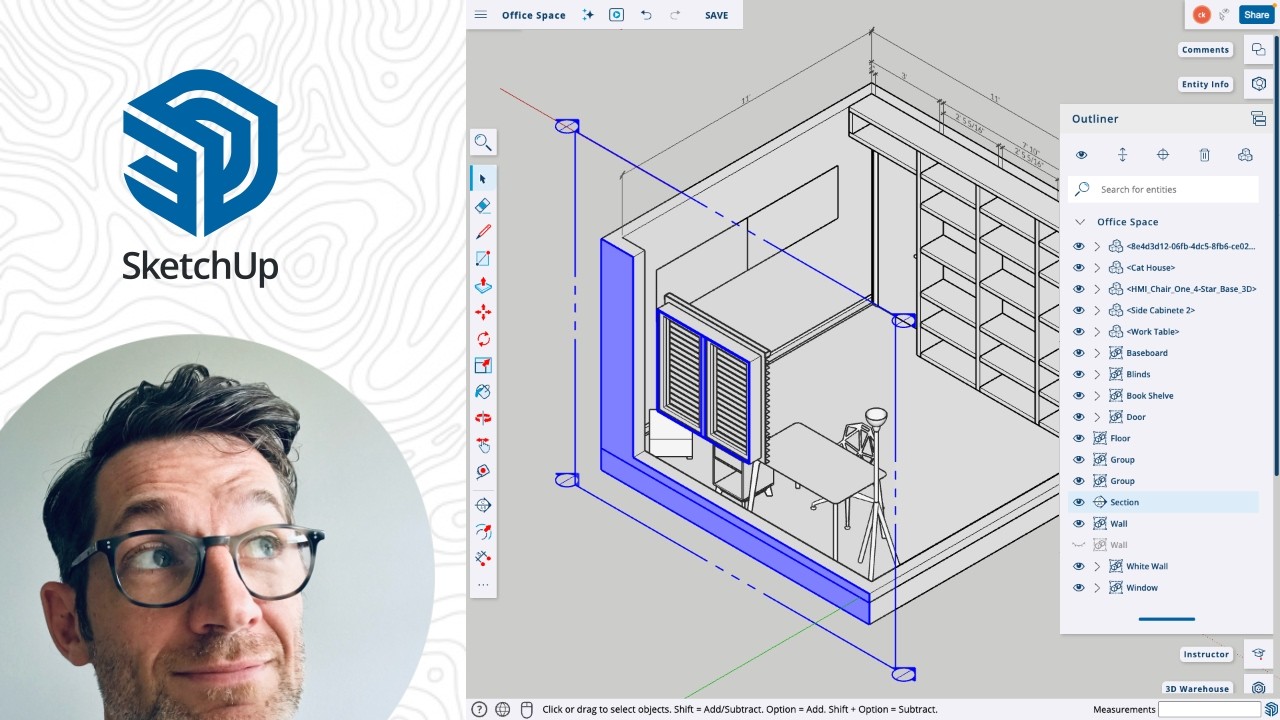
Task: Hide the Baseboard group
Action: click(1079, 353)
